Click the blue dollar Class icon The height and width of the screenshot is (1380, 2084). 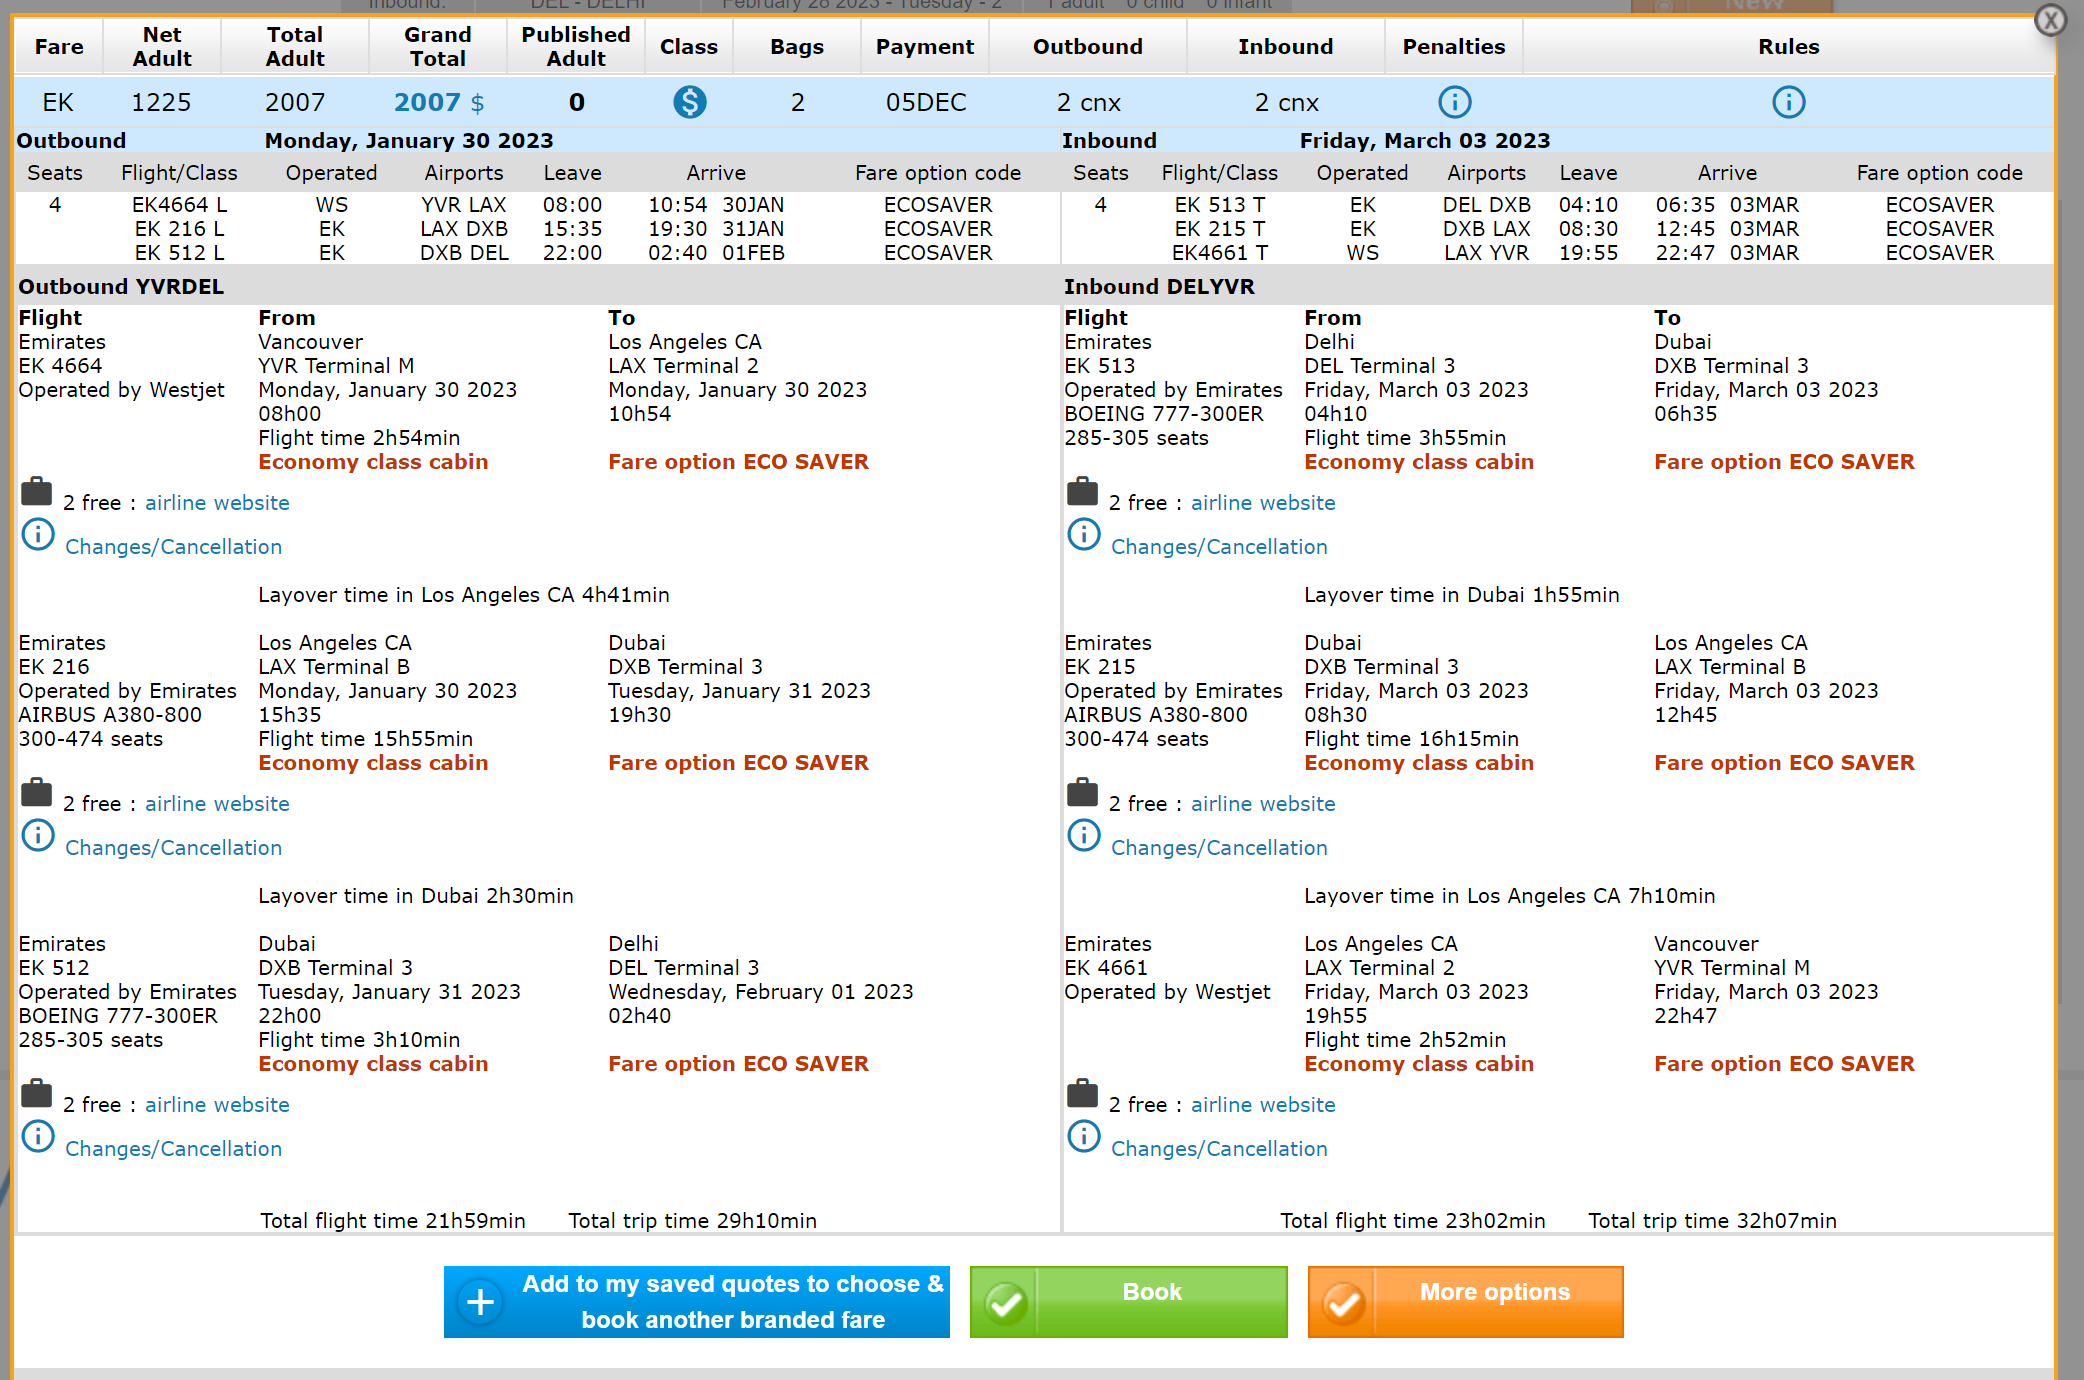pyautogui.click(x=689, y=102)
